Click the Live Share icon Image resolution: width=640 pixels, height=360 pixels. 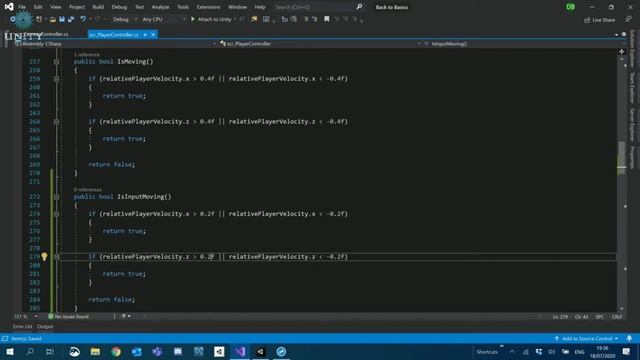tap(587, 20)
